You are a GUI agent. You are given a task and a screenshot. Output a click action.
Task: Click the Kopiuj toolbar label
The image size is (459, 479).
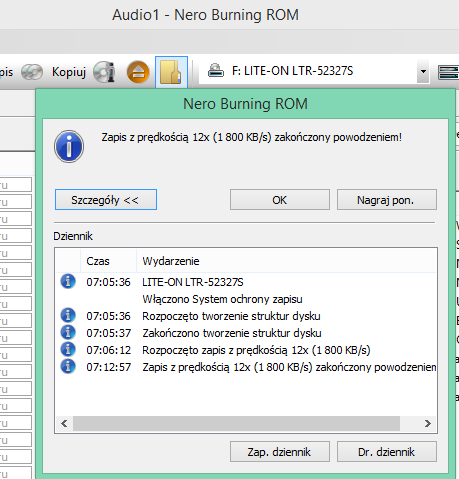[x=69, y=72]
